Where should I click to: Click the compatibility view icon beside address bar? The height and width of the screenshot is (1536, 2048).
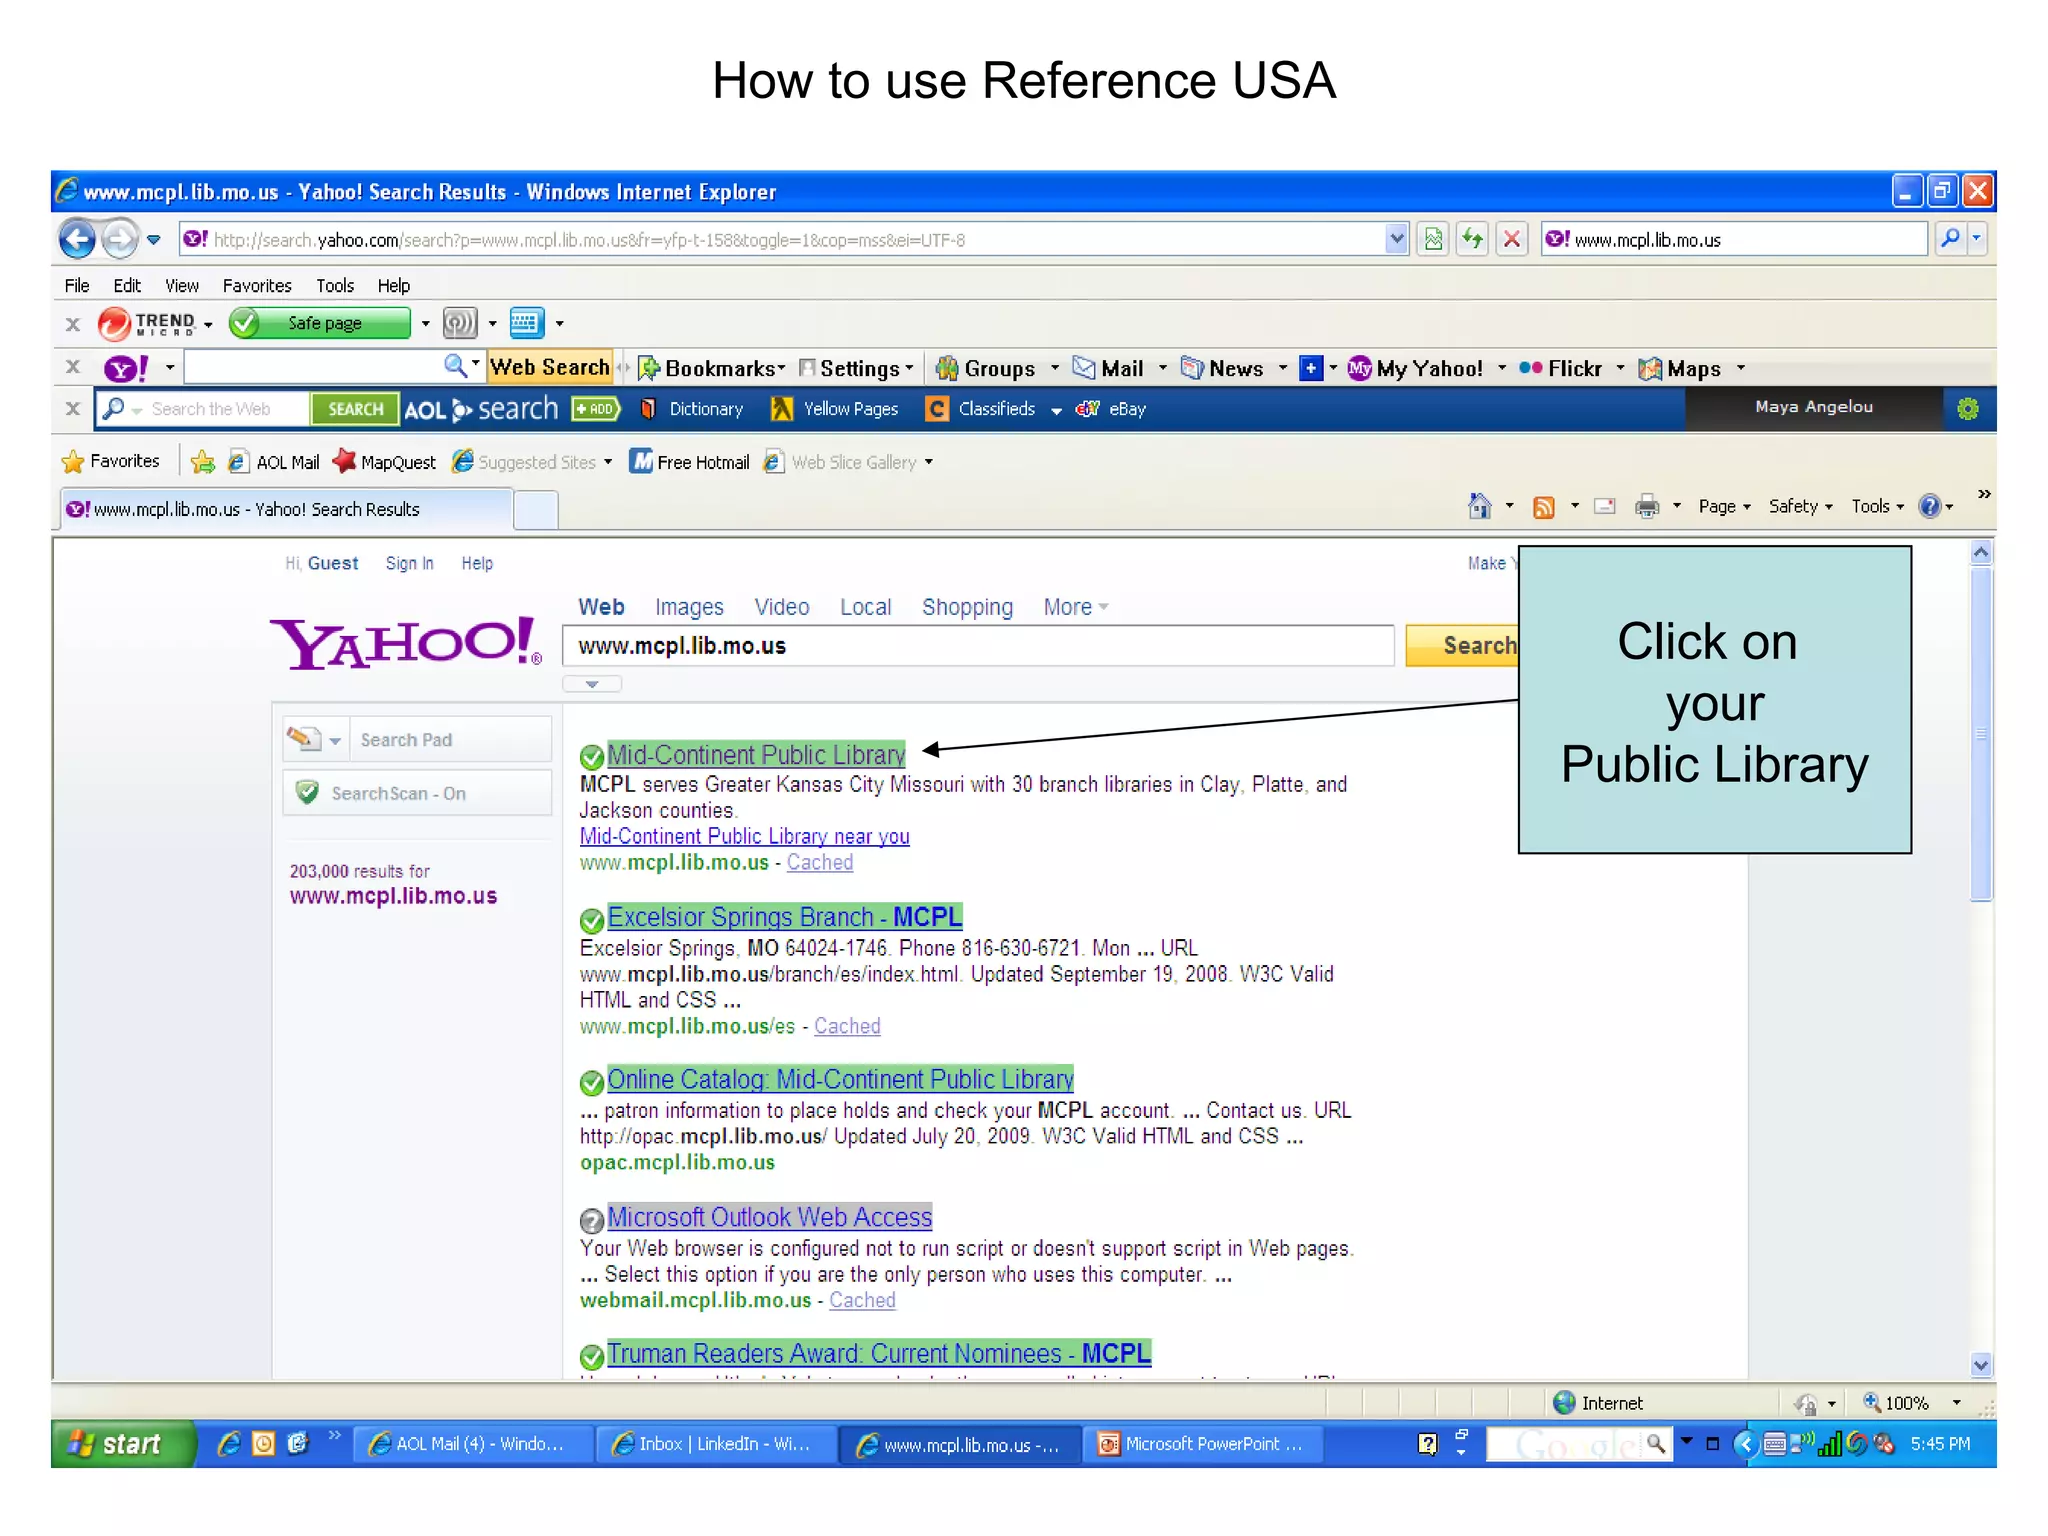(x=1433, y=239)
